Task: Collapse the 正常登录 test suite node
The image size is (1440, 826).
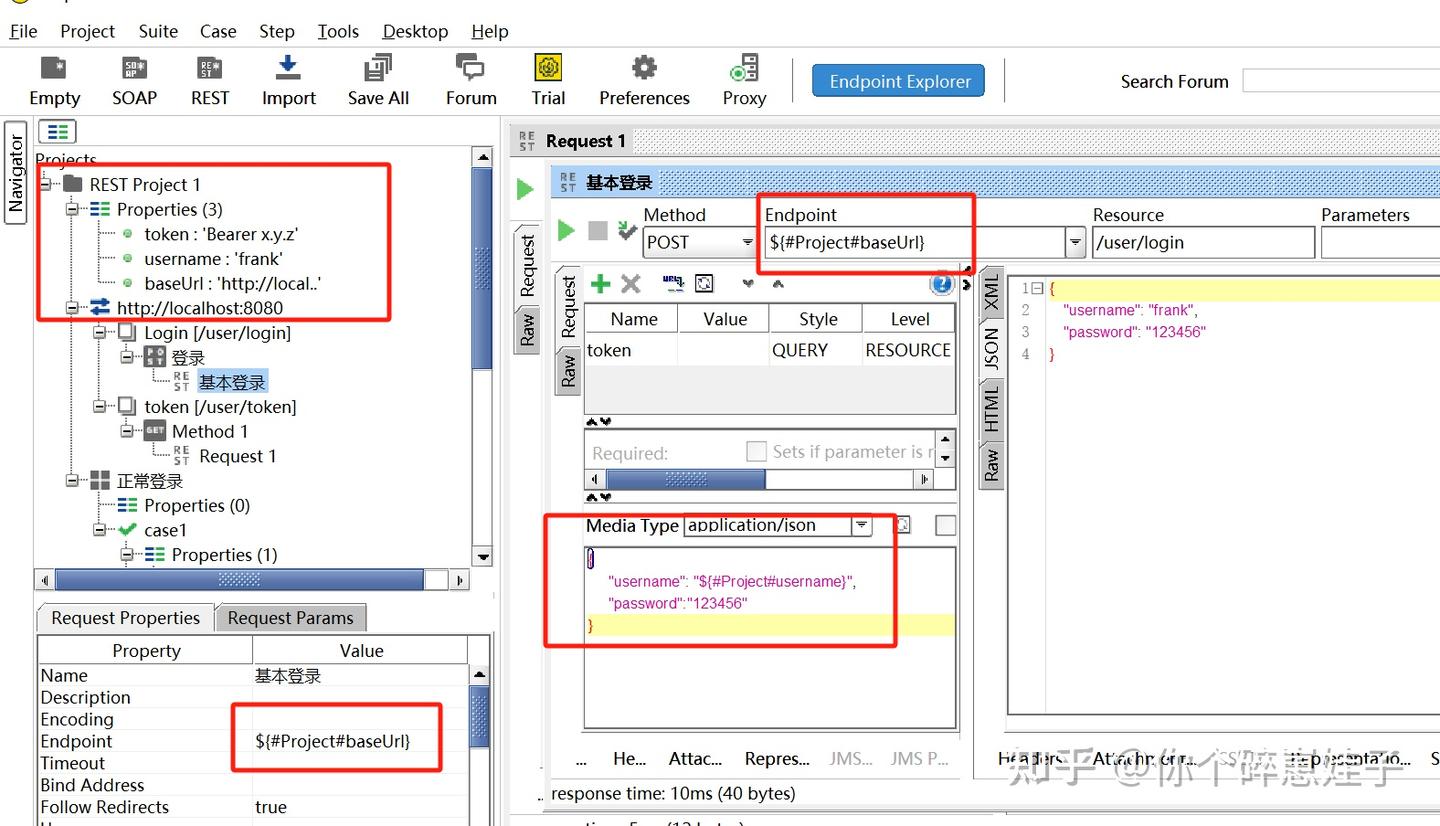Action: tap(73, 481)
